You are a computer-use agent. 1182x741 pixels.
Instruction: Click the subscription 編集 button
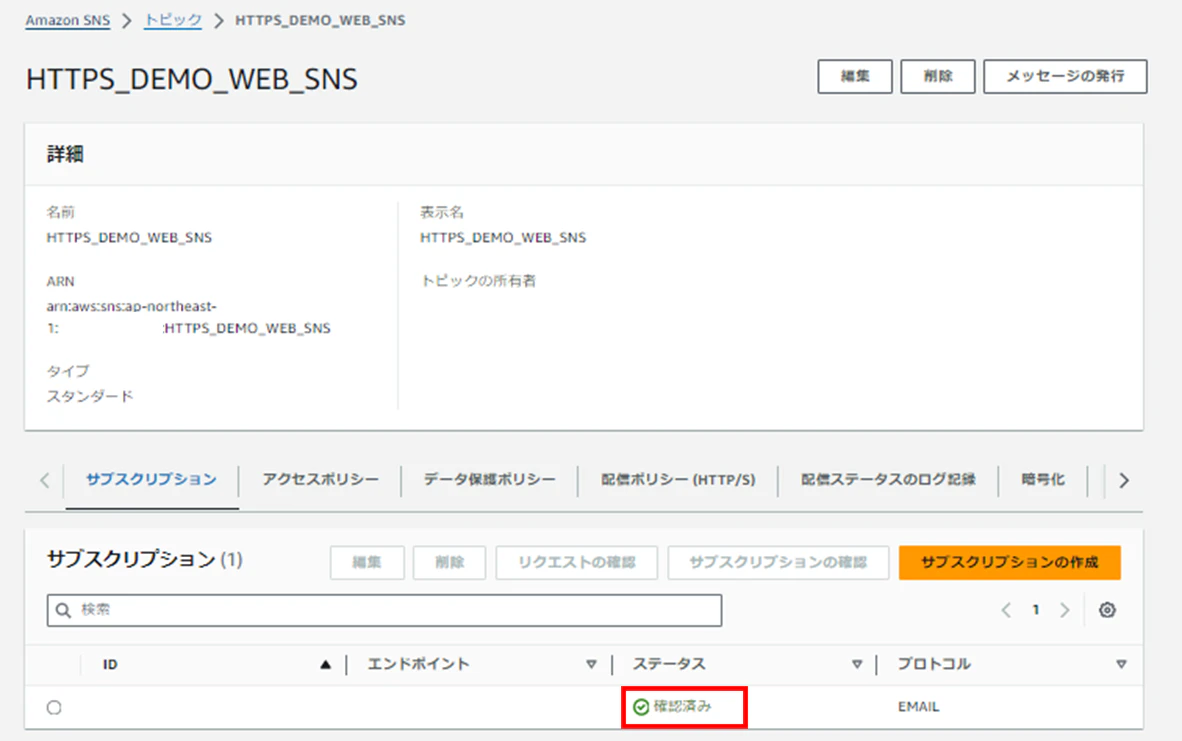(x=367, y=562)
